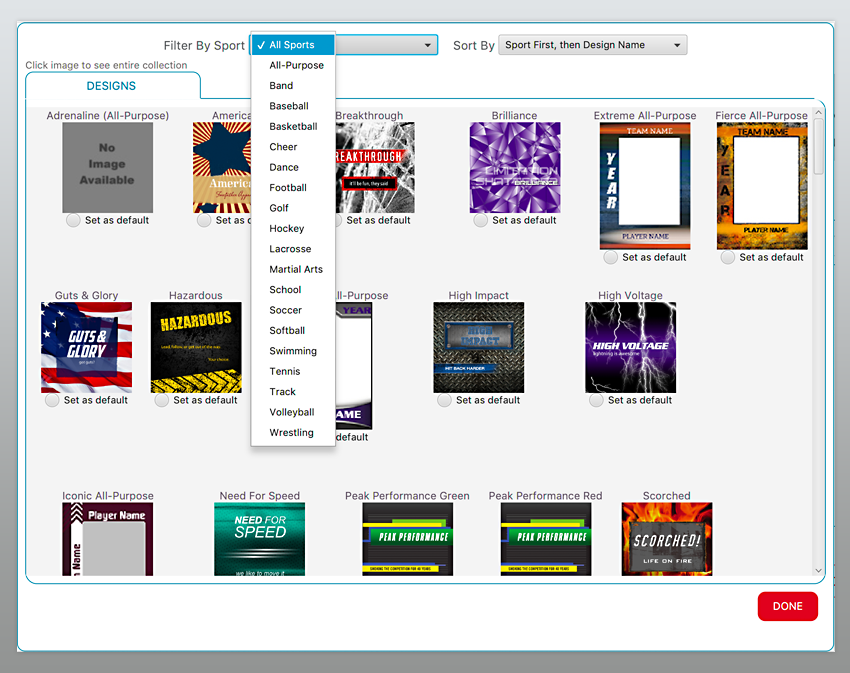This screenshot has width=850, height=673.
Task: Open the Guts & Glory flag thumbnail
Action: [87, 348]
